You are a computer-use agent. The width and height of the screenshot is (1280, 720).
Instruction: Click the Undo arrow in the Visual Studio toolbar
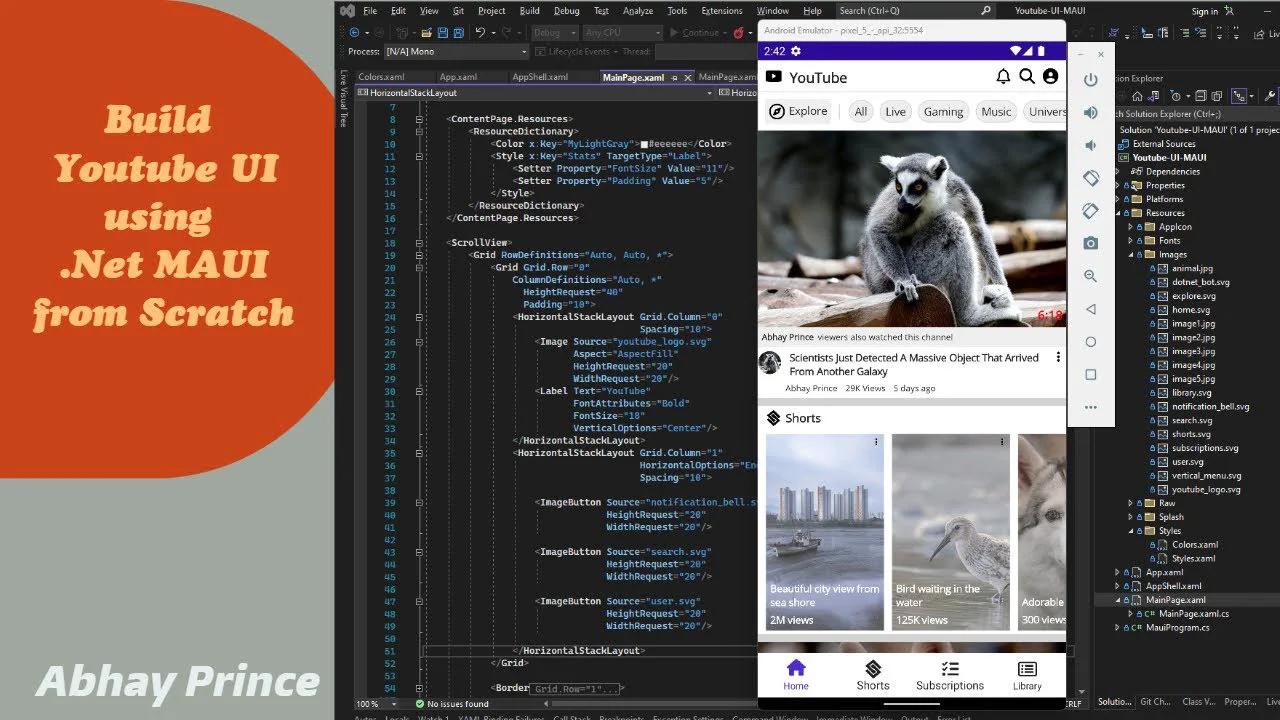coord(481,33)
